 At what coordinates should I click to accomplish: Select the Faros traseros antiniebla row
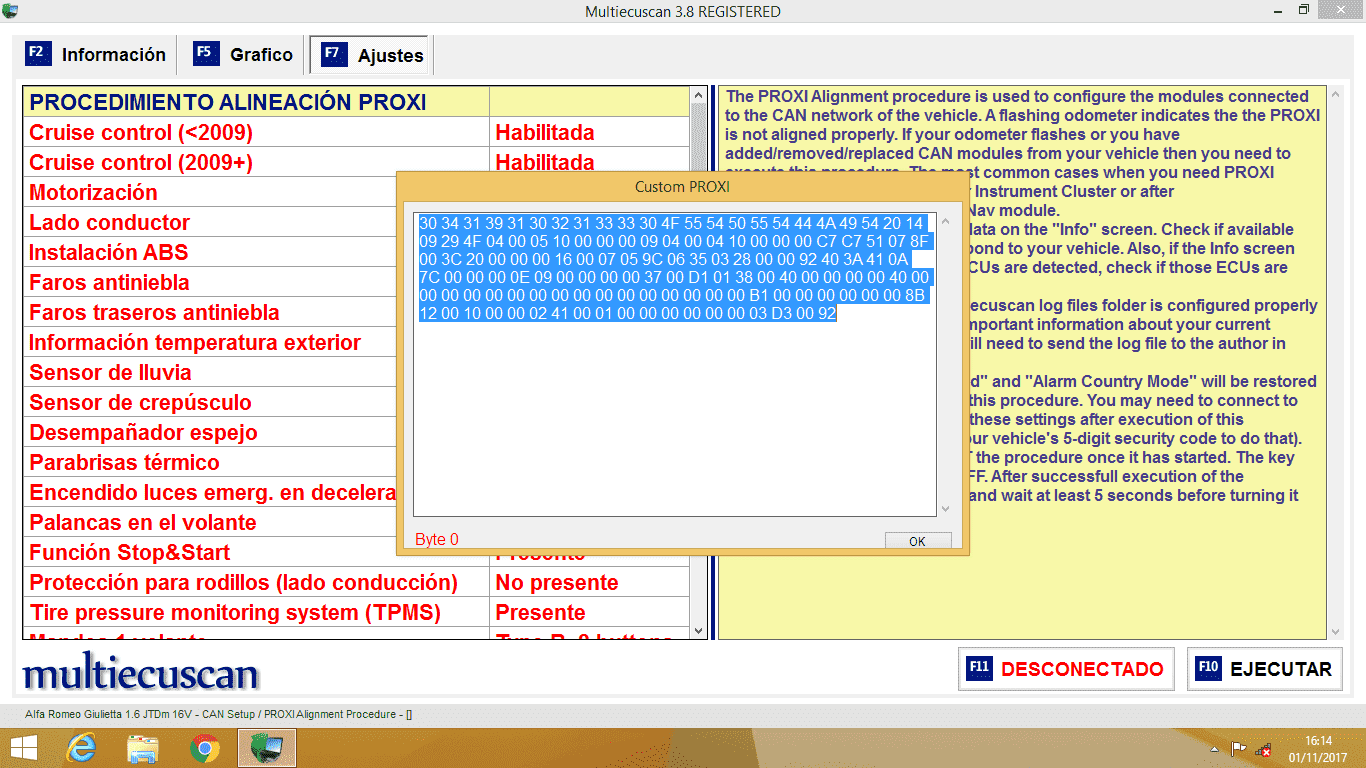click(x=210, y=312)
